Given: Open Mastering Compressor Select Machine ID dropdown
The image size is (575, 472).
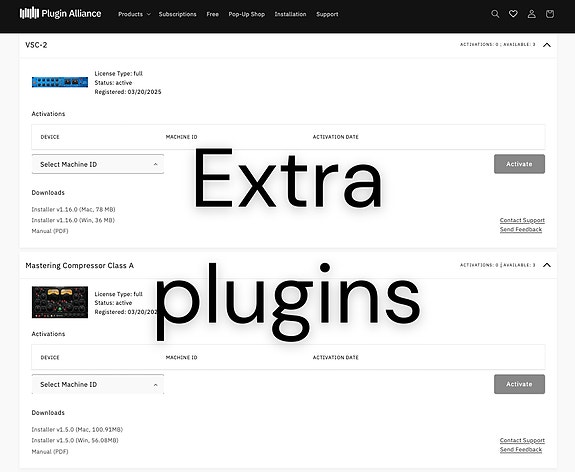Looking at the screenshot, I should tap(98, 384).
